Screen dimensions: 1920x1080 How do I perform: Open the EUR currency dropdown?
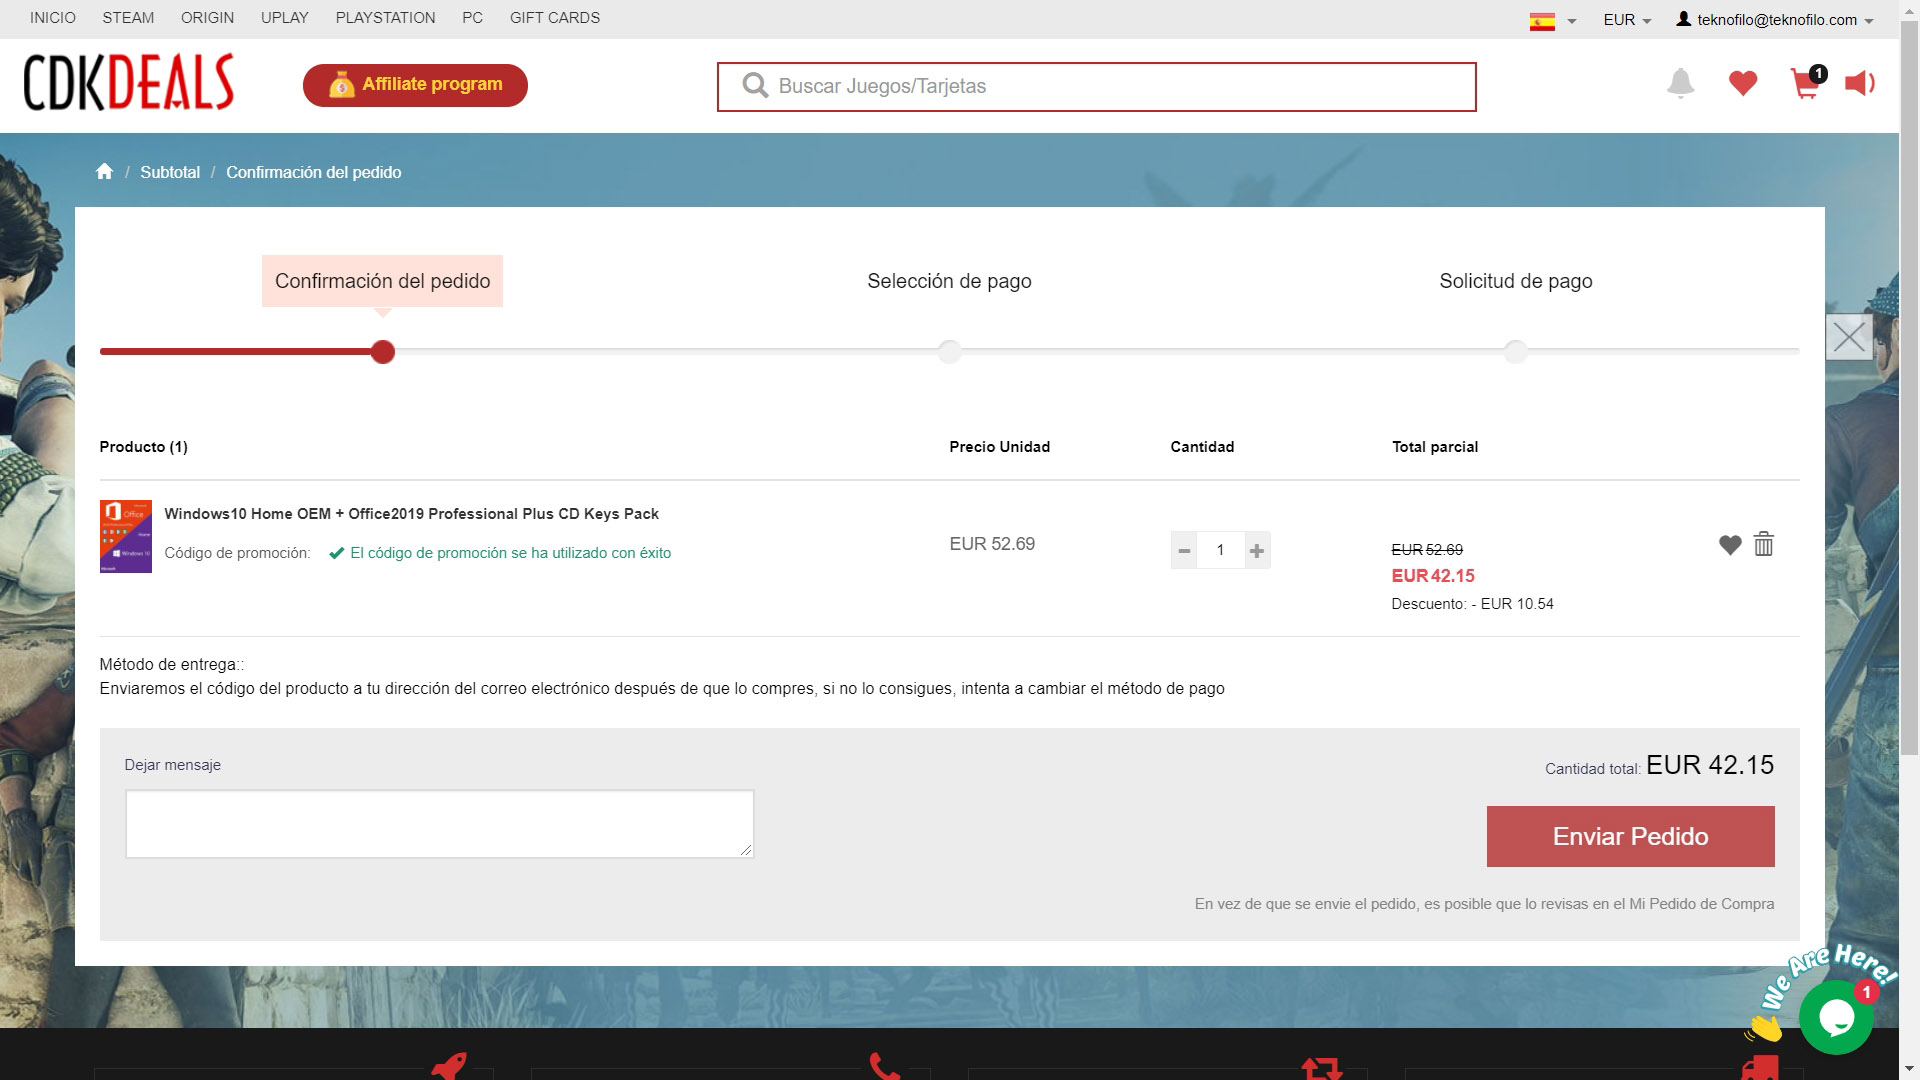(1627, 20)
